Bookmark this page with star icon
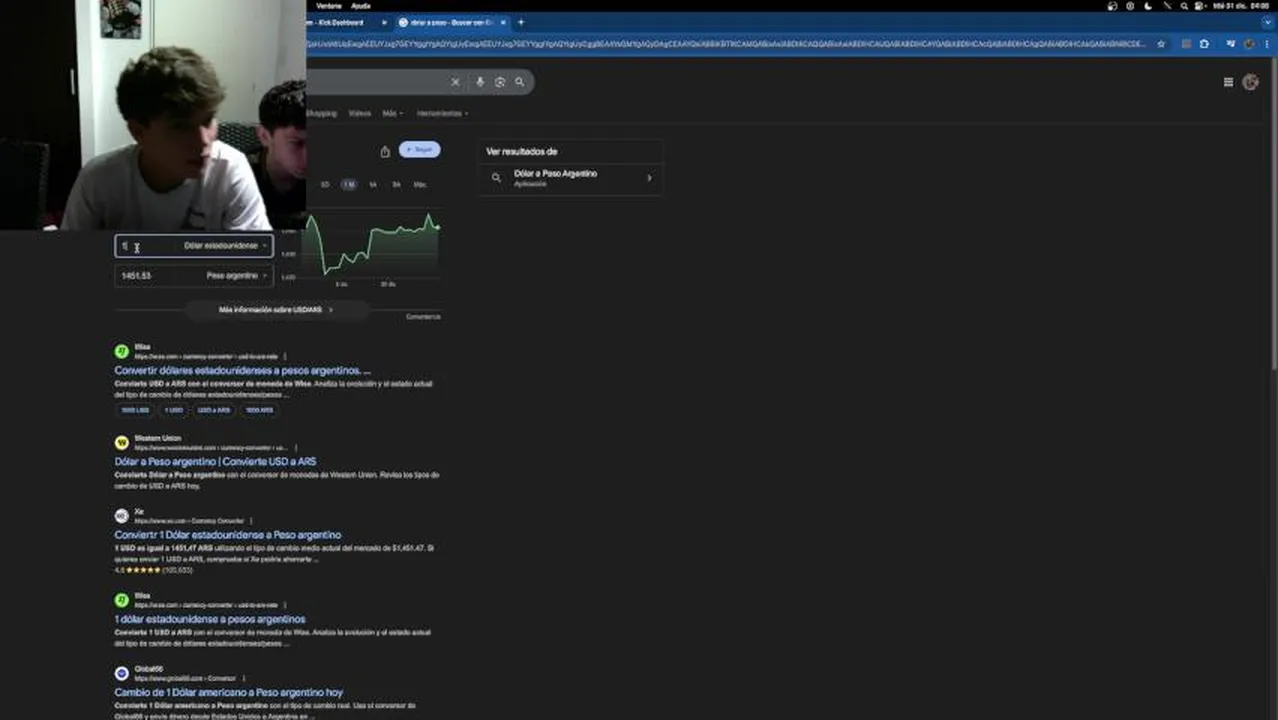Image resolution: width=1278 pixels, height=720 pixels. point(1161,44)
